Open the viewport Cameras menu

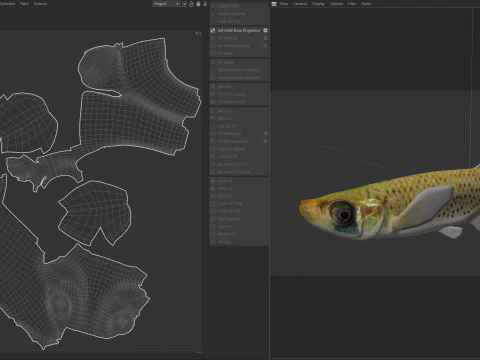click(x=300, y=4)
